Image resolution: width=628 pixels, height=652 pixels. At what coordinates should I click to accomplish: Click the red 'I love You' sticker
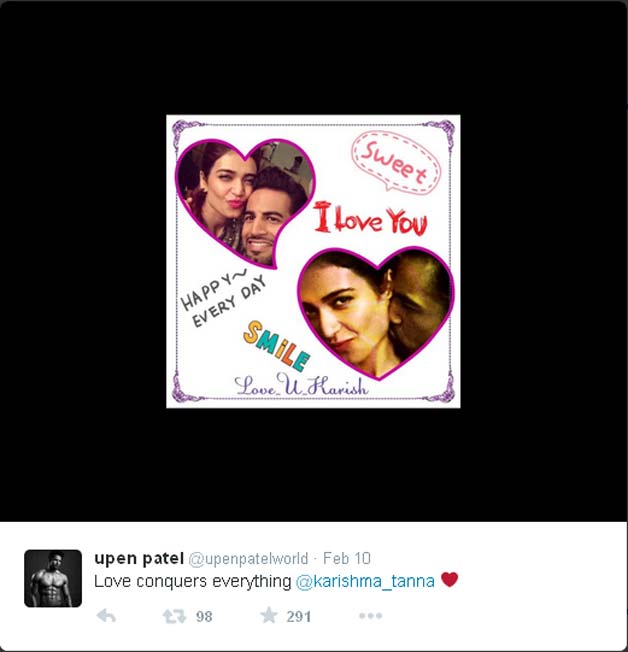370,218
